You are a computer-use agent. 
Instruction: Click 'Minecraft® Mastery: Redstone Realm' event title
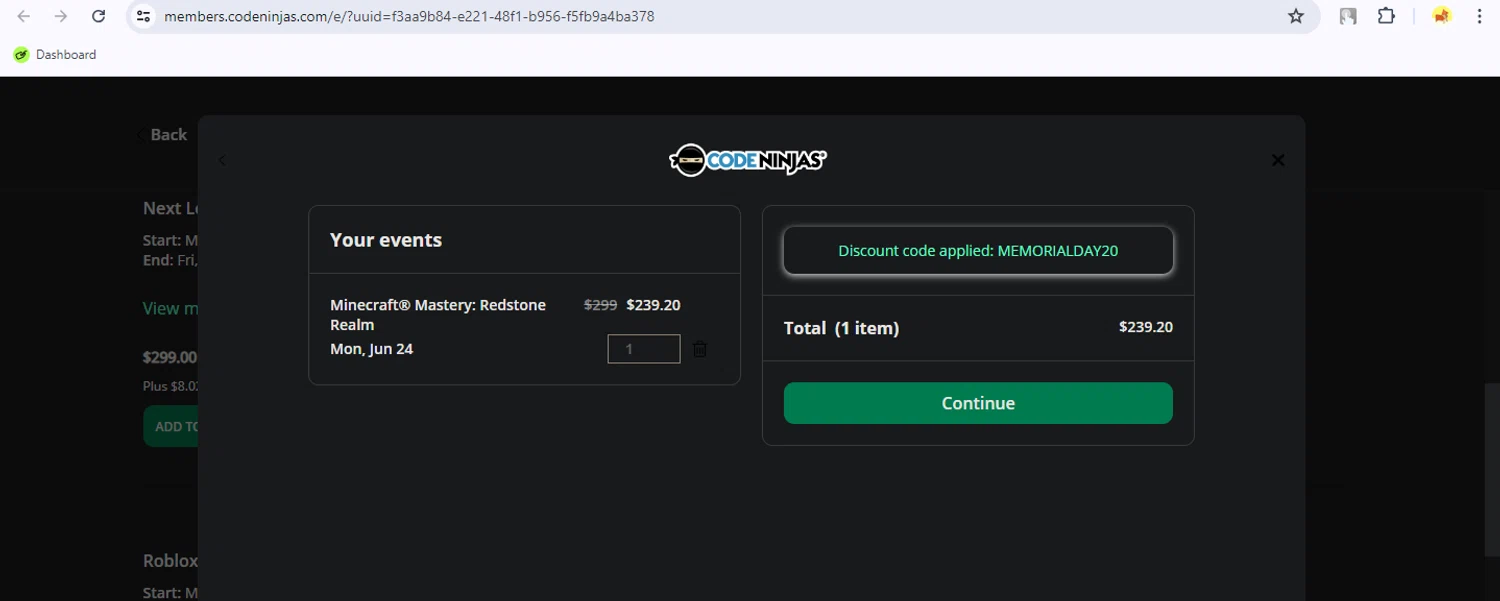(438, 315)
